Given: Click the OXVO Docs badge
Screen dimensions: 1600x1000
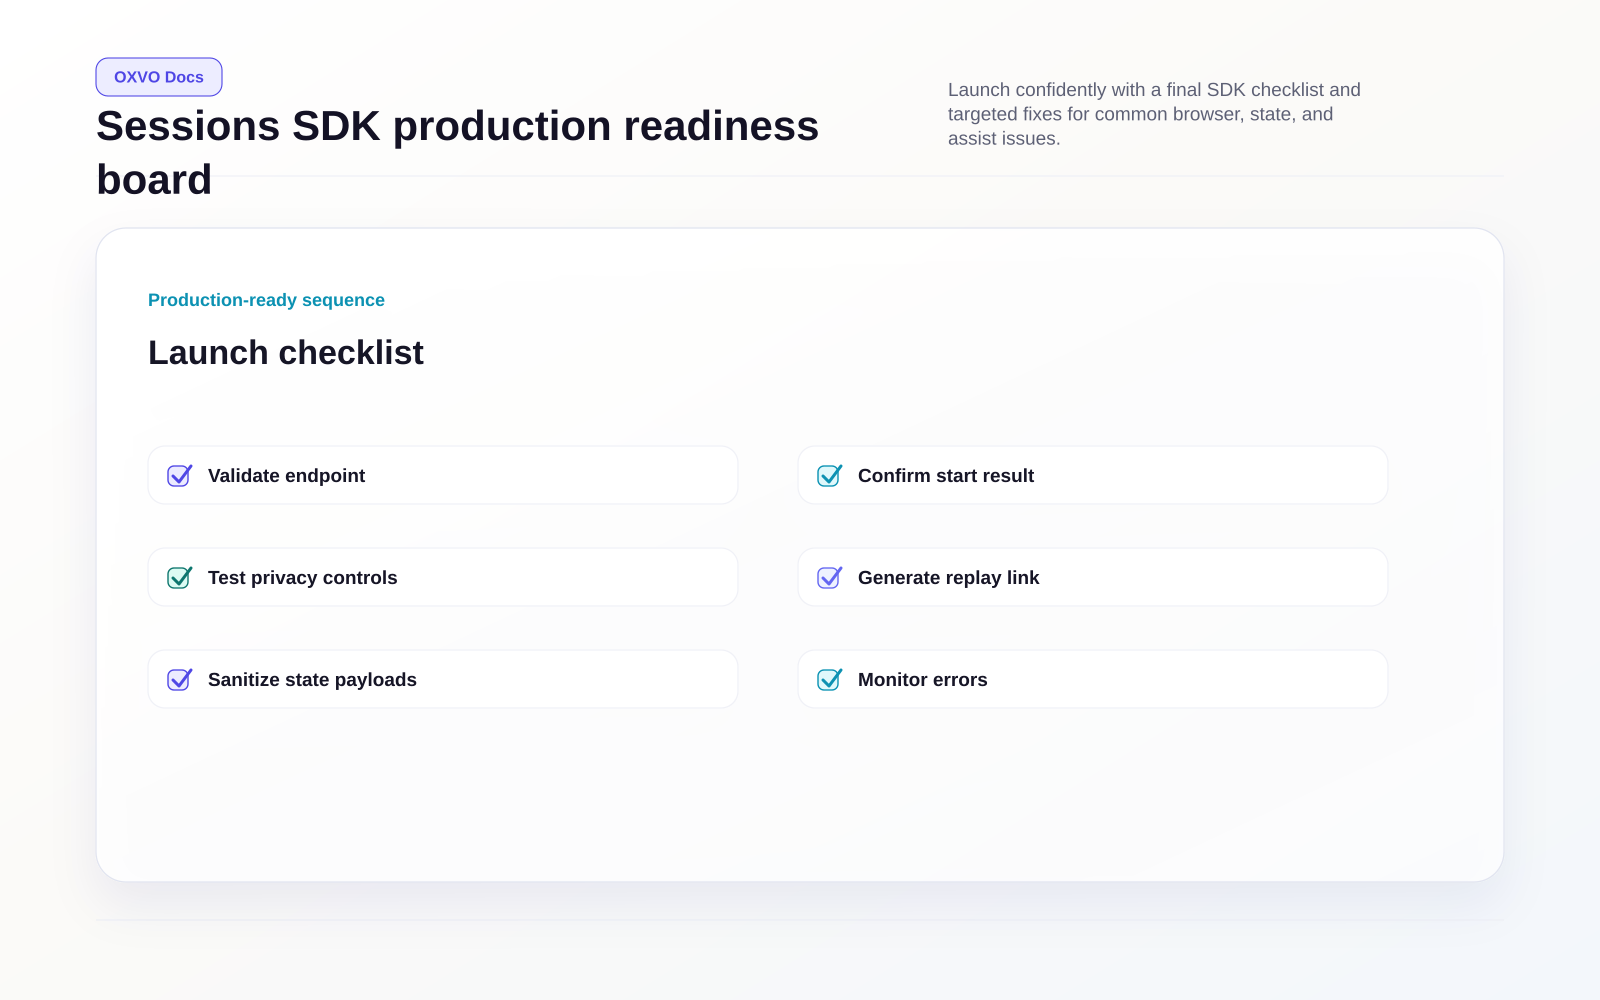Looking at the screenshot, I should point(159,77).
